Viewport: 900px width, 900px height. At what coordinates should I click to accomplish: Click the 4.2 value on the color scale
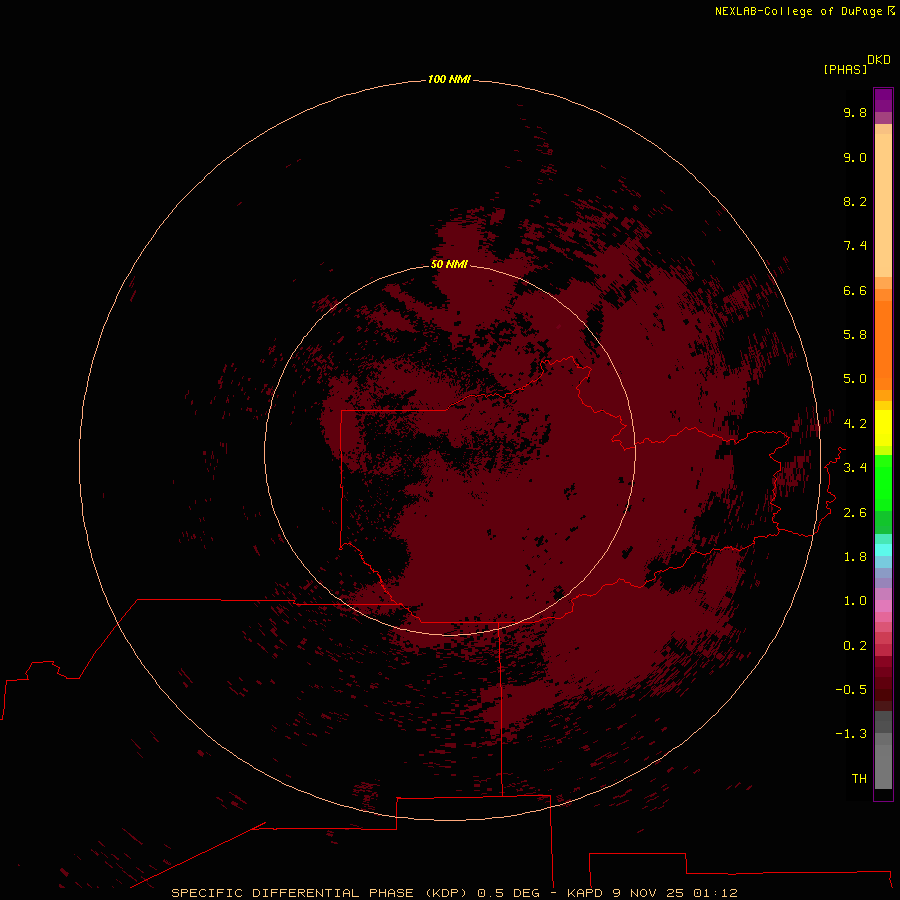coord(855,424)
